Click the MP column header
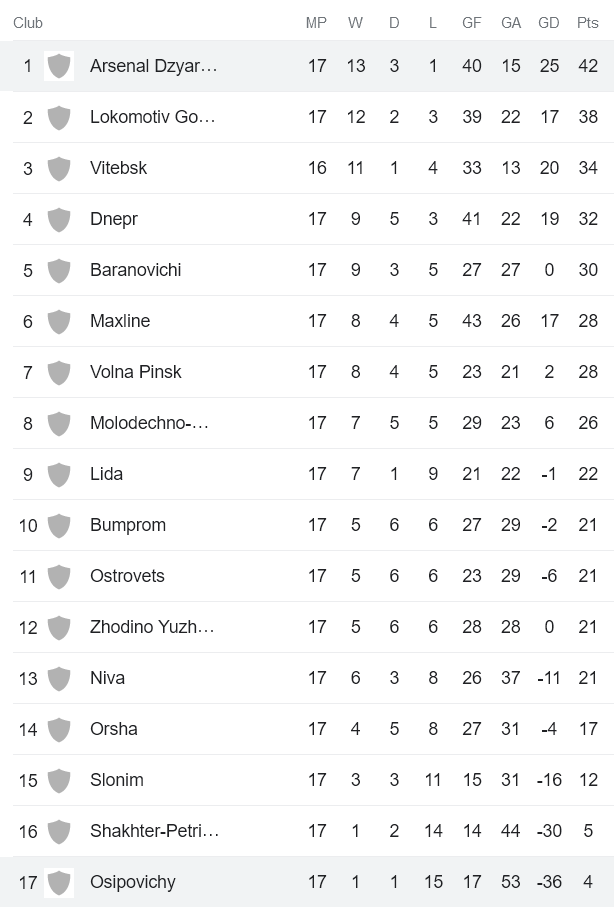Image resolution: width=614 pixels, height=908 pixels. coord(316,23)
